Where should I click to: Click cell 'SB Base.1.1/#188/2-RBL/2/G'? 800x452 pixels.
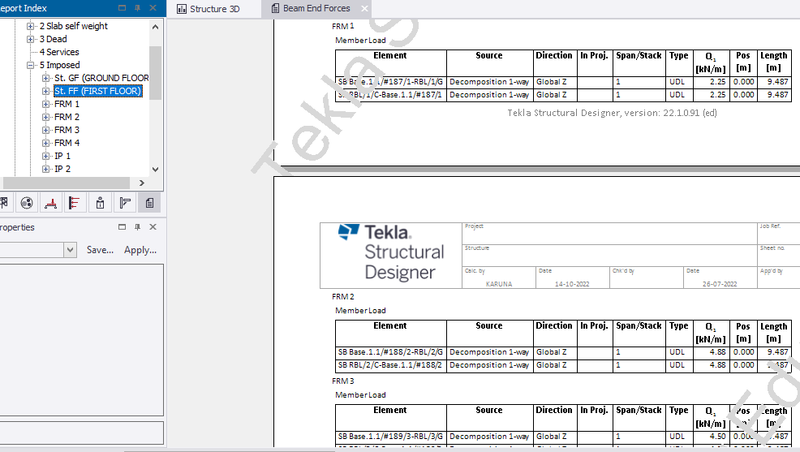click(391, 352)
